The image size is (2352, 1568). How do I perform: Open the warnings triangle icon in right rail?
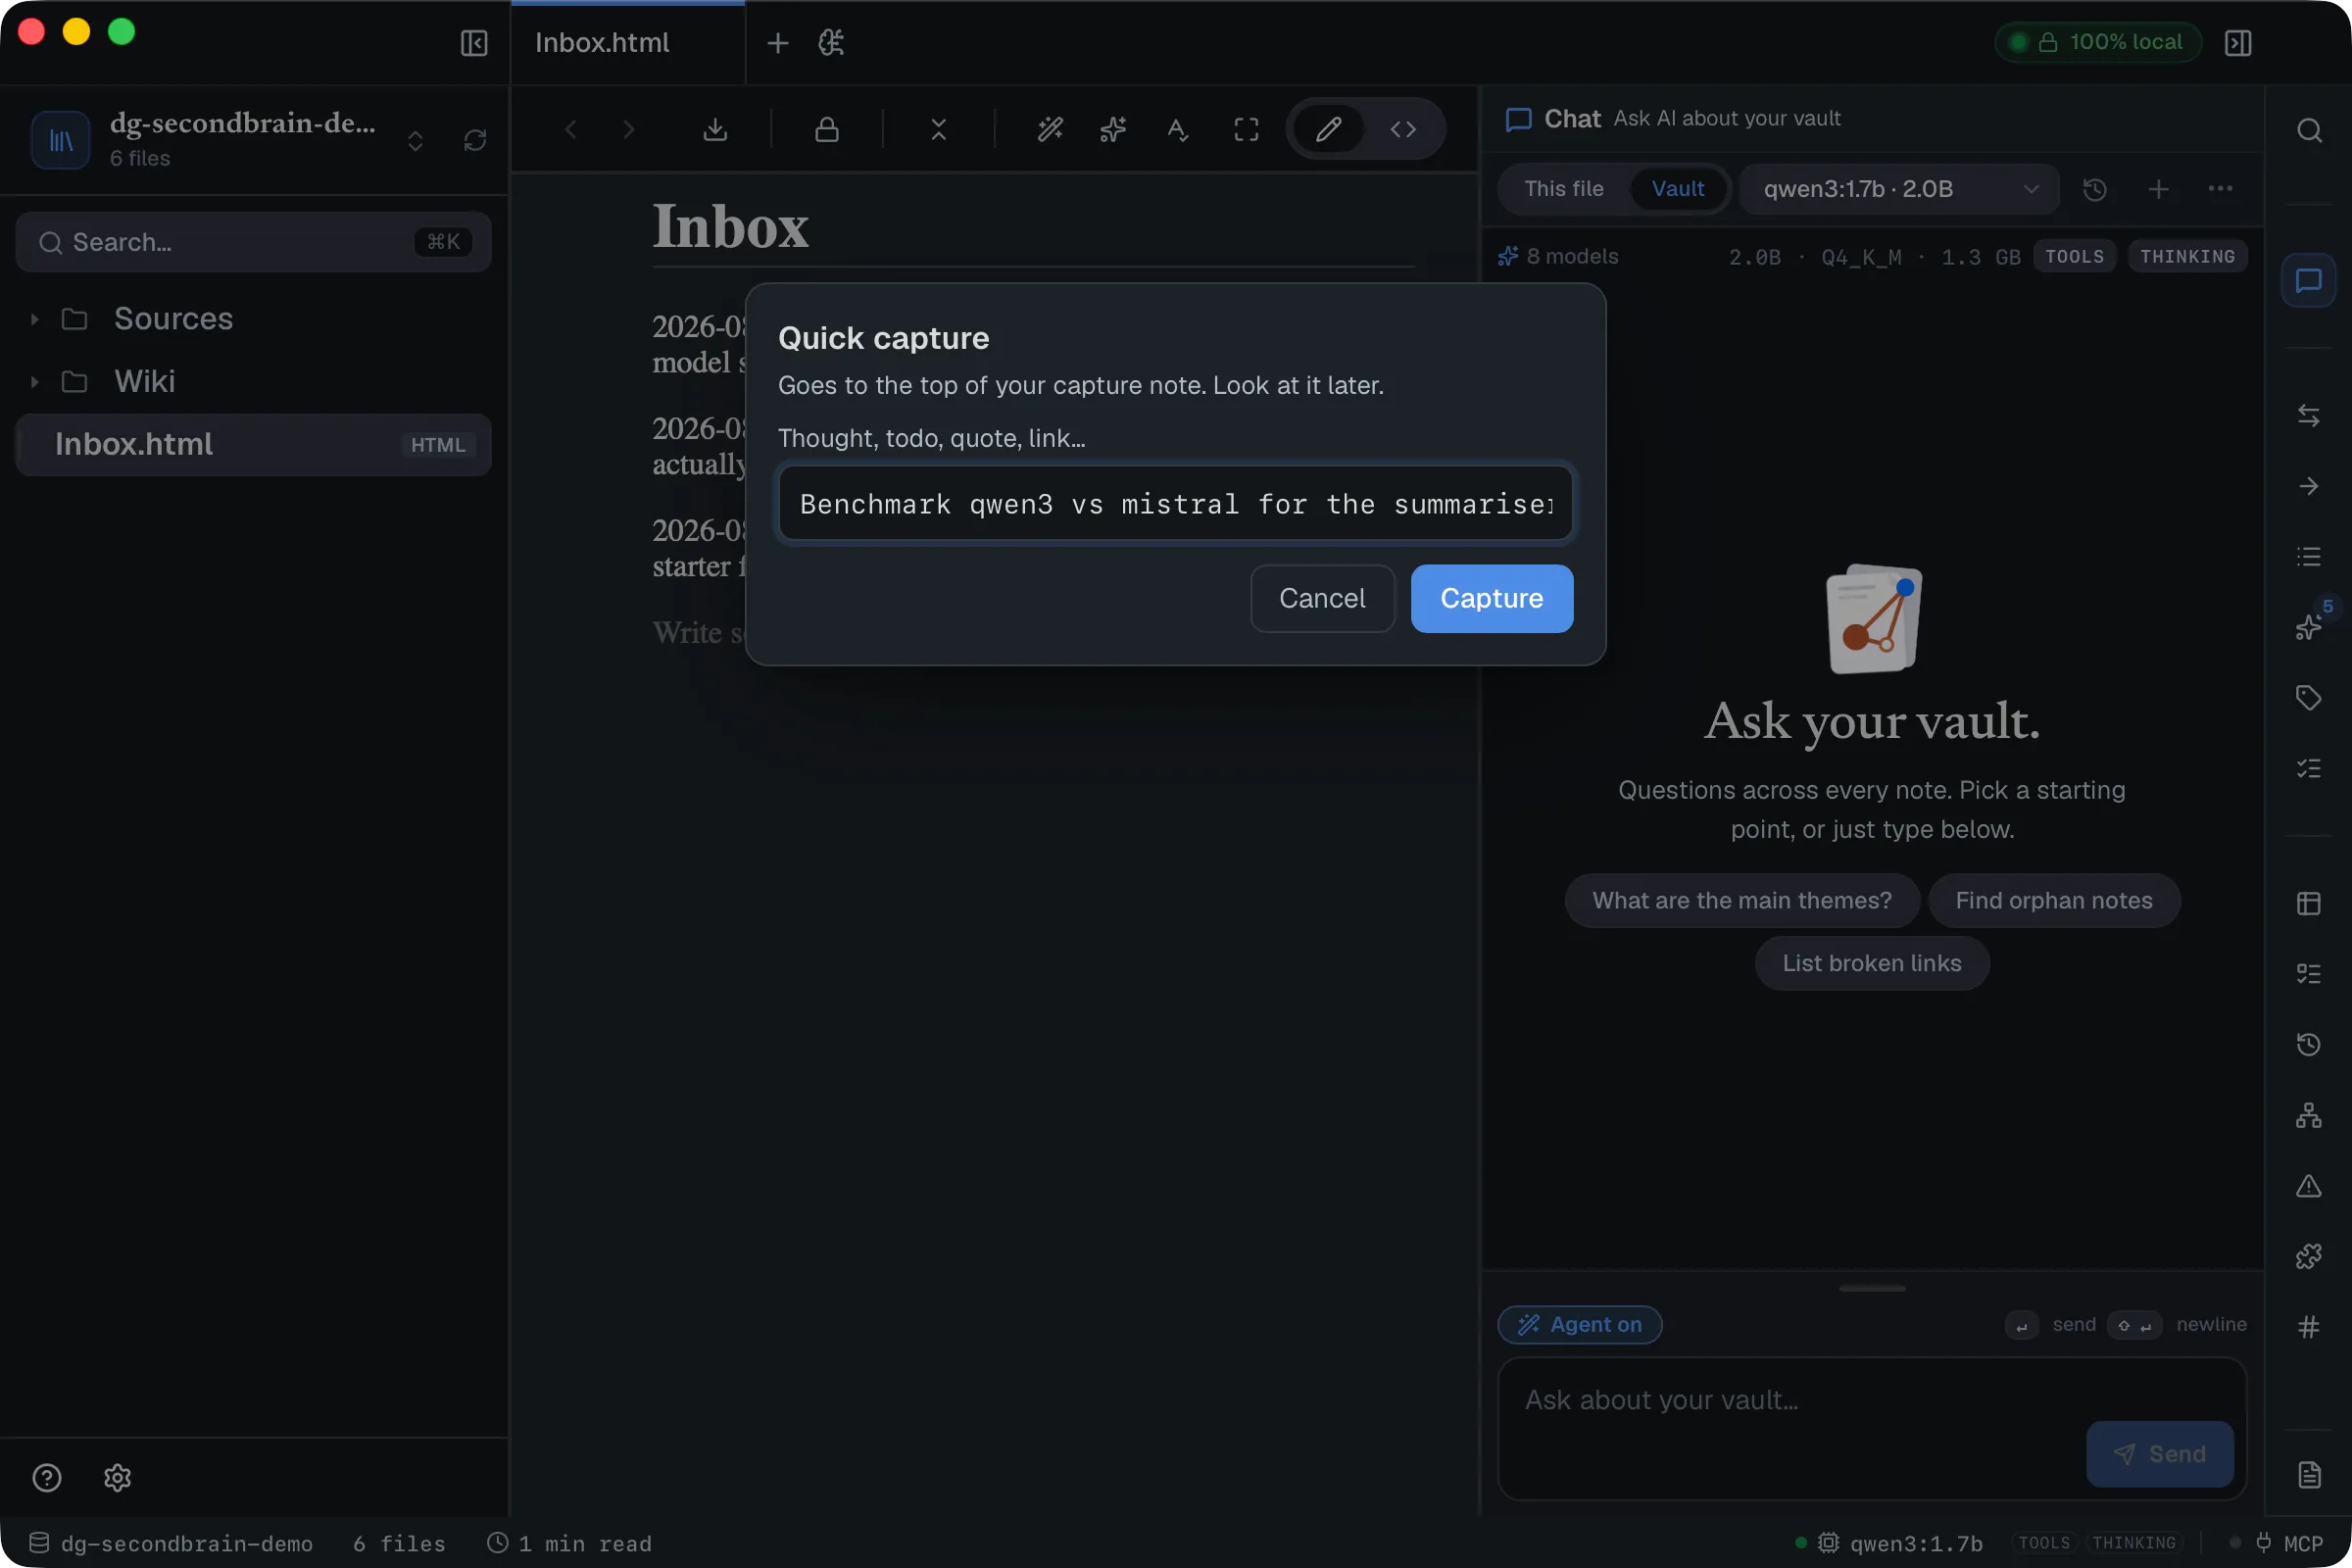tap(2308, 1186)
